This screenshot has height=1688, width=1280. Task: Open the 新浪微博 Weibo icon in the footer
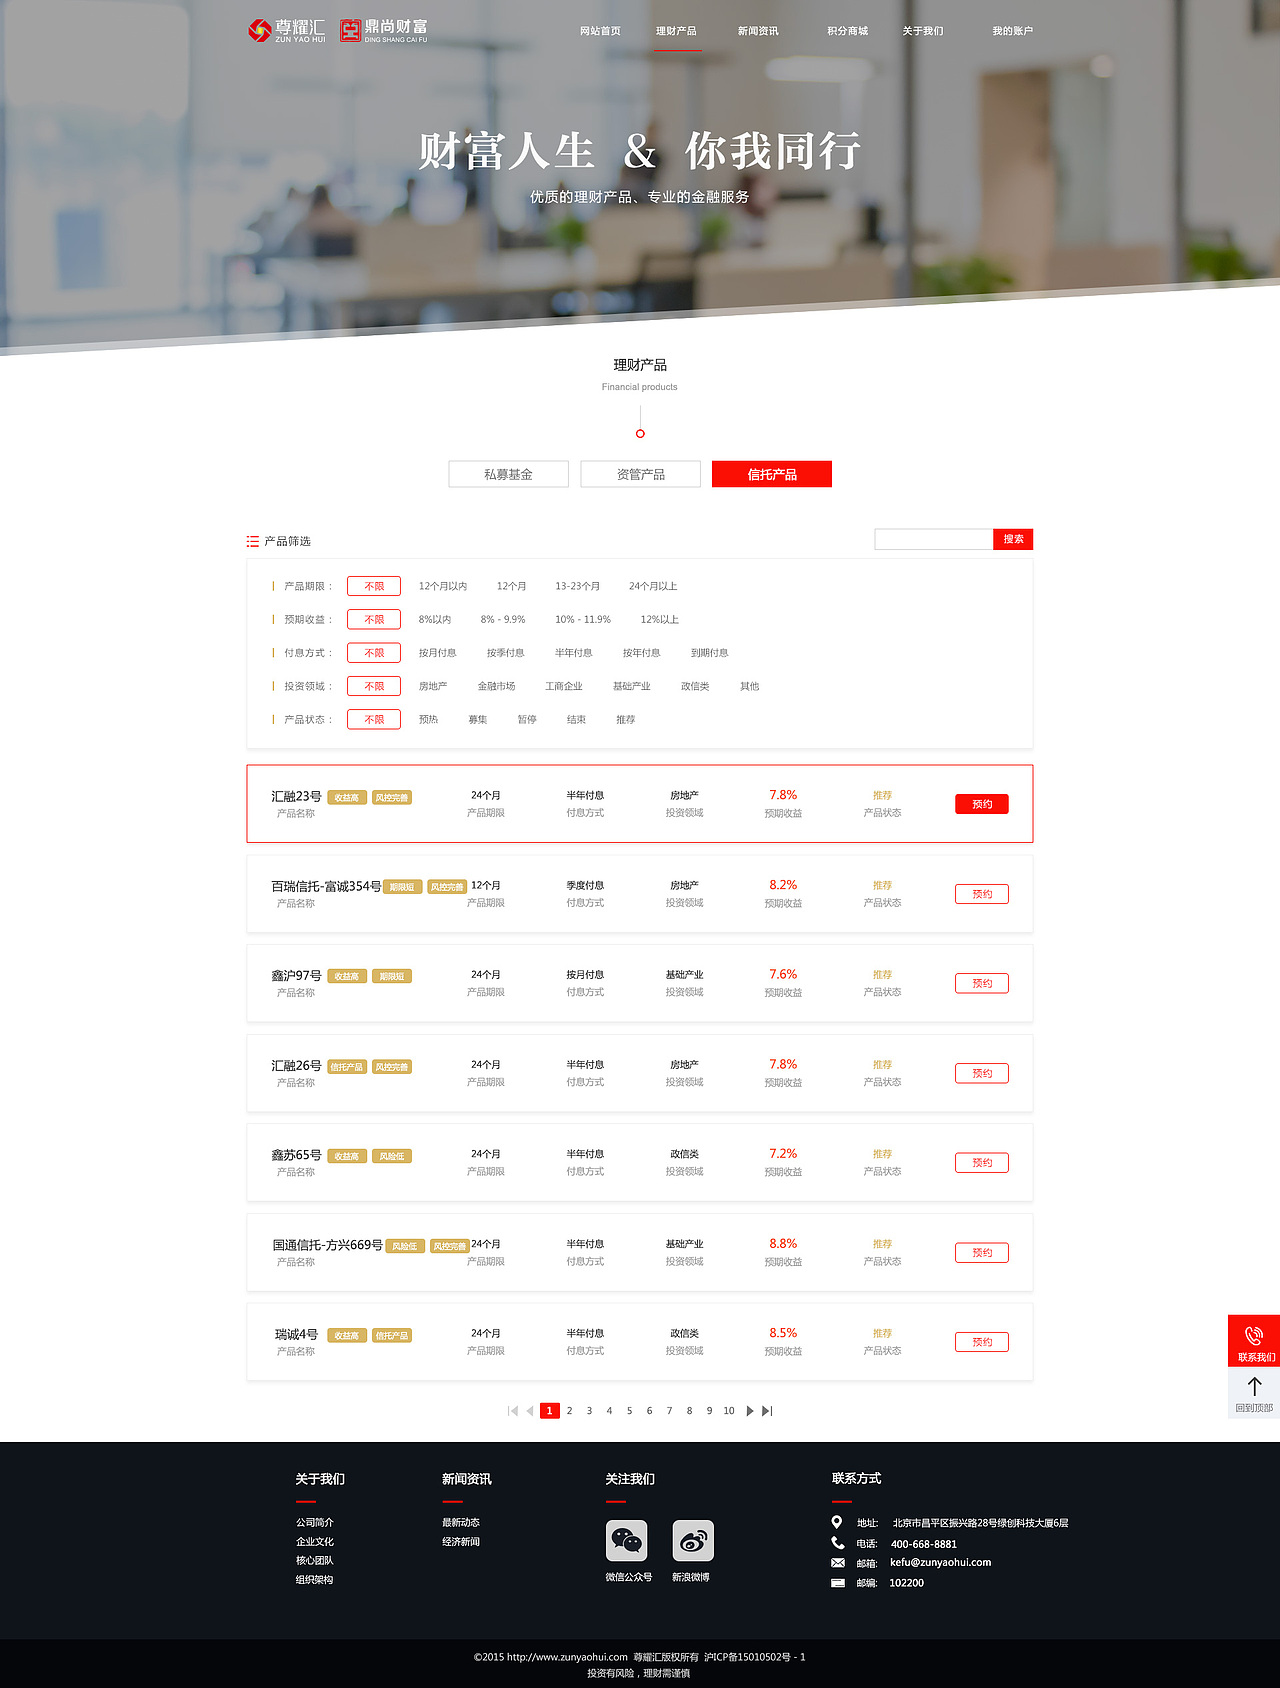[693, 1540]
